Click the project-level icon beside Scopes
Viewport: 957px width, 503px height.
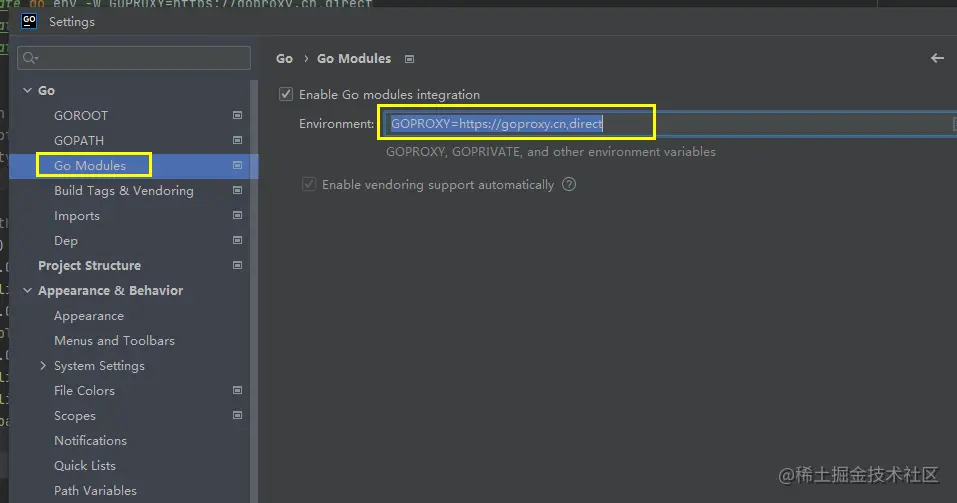[x=237, y=416]
